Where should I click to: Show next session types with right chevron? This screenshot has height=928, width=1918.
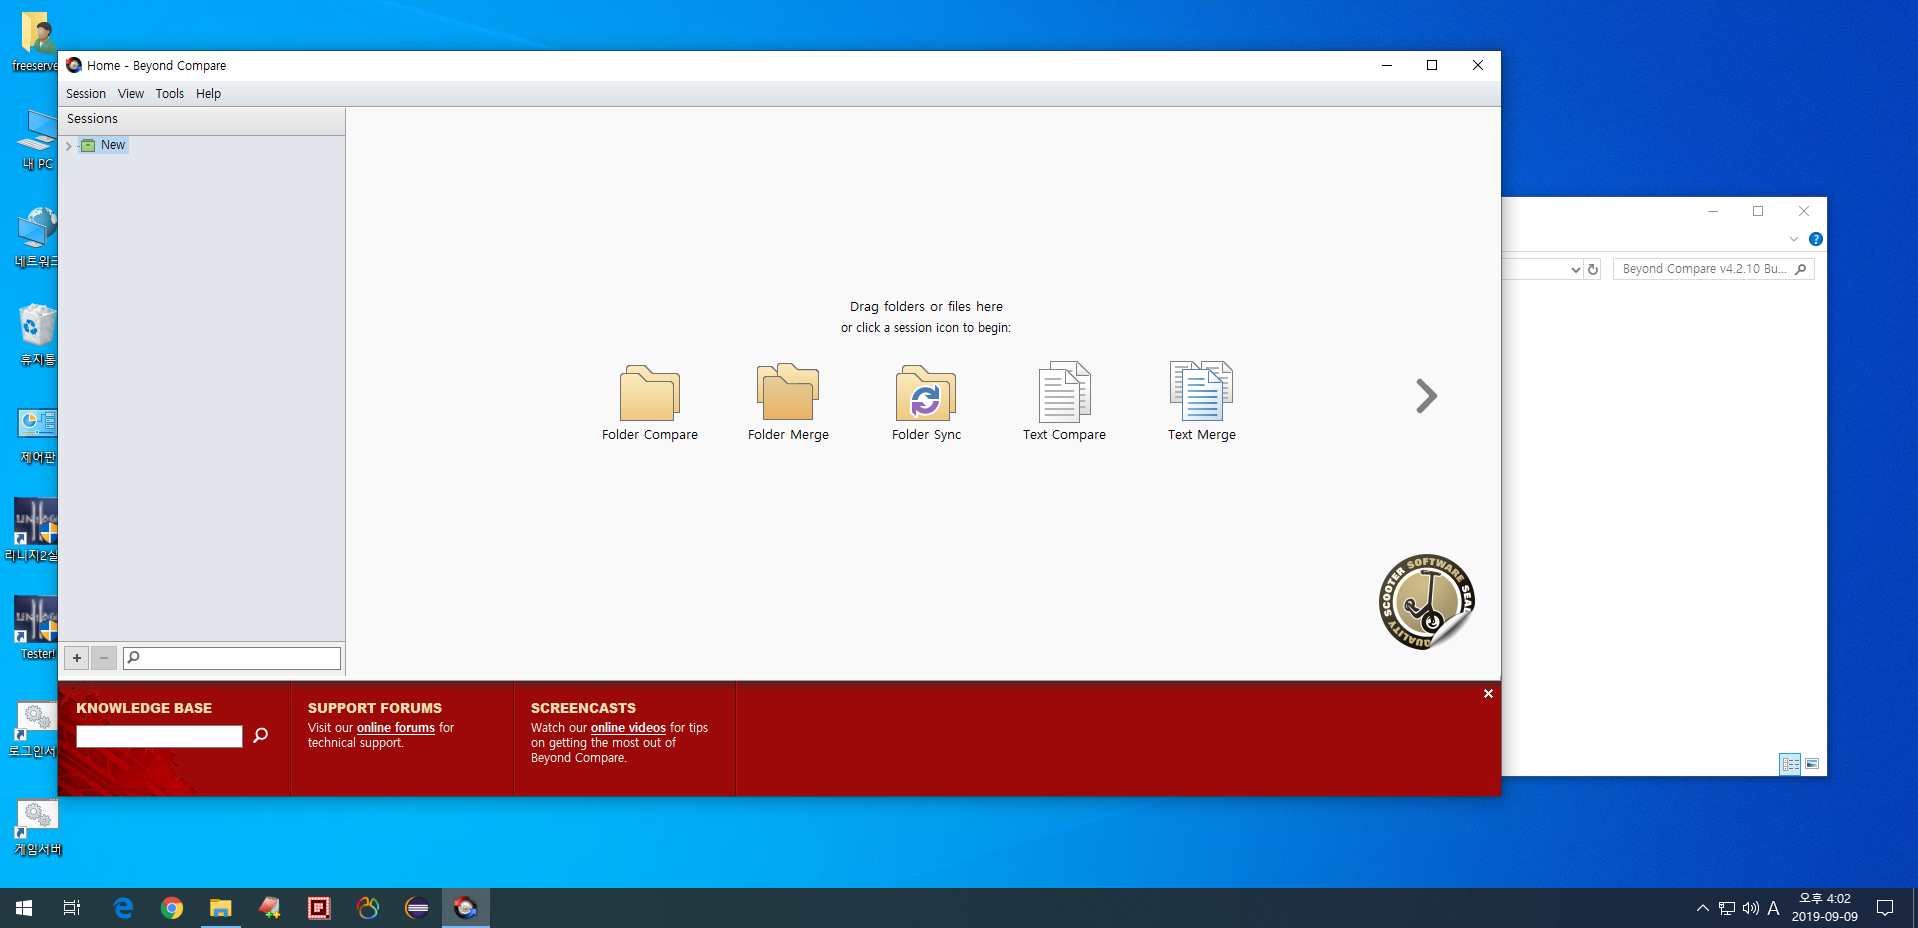1426,396
